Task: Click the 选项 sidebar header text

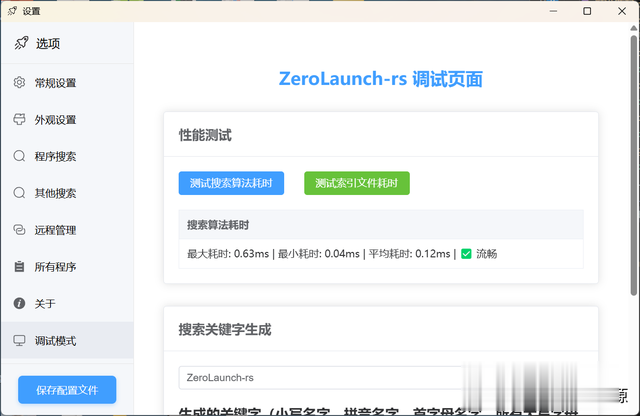Action: tap(48, 43)
